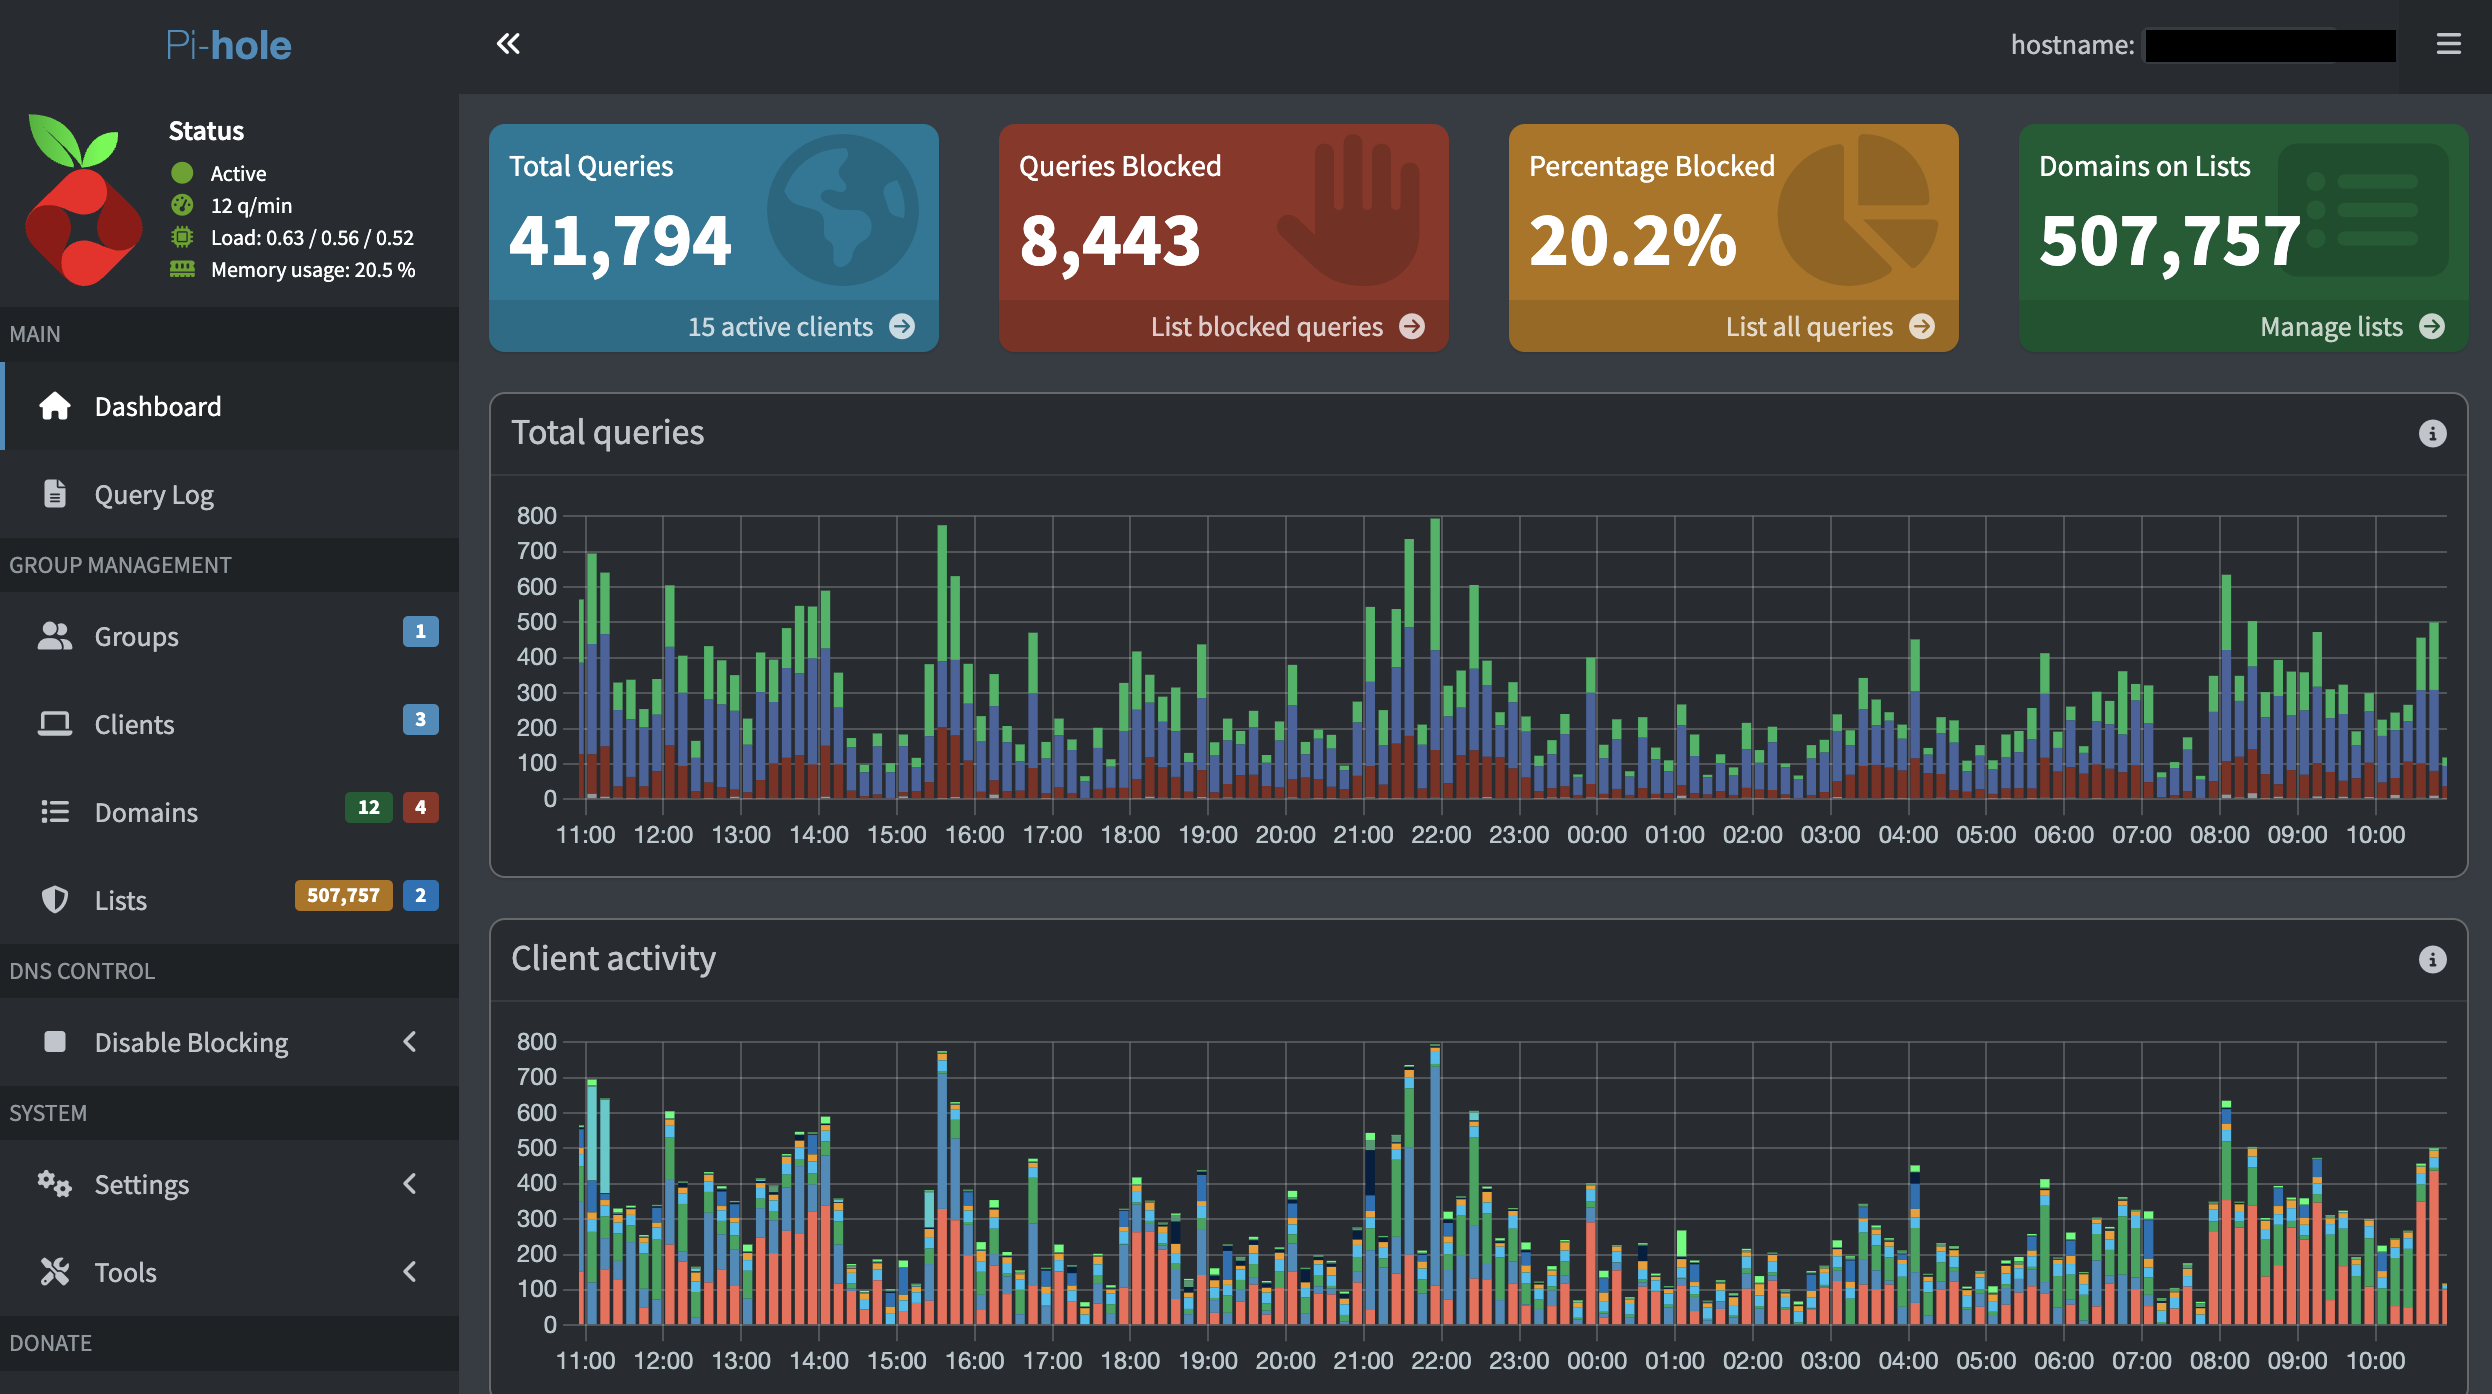Expand the Disable Blocking section

tap(410, 1042)
